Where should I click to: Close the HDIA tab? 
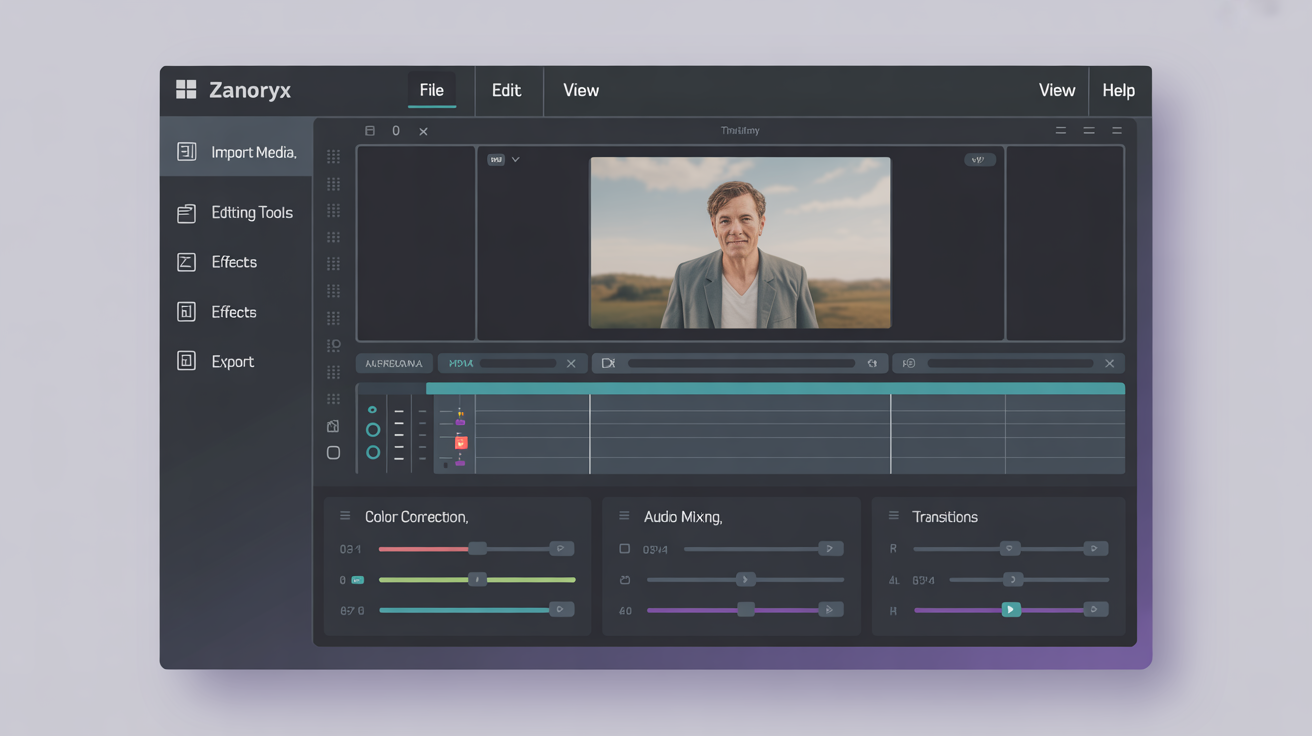(x=571, y=363)
